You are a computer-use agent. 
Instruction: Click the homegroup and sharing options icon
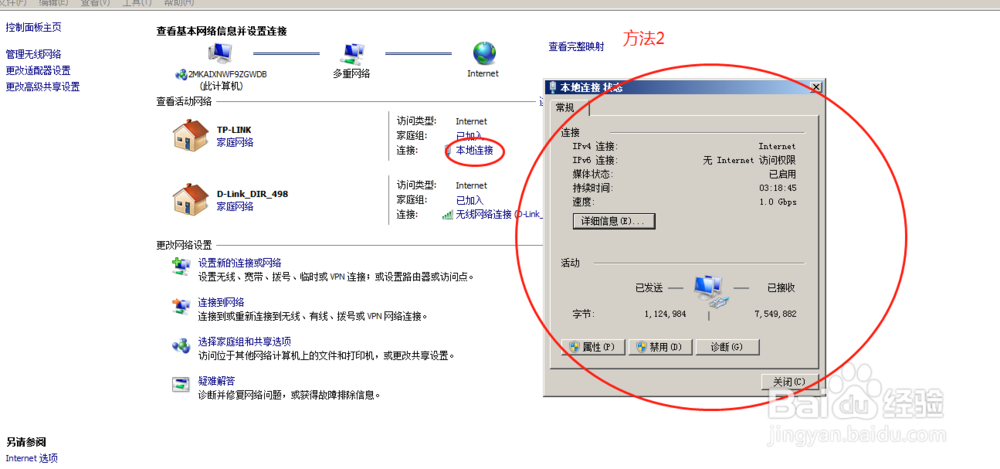pos(181,345)
